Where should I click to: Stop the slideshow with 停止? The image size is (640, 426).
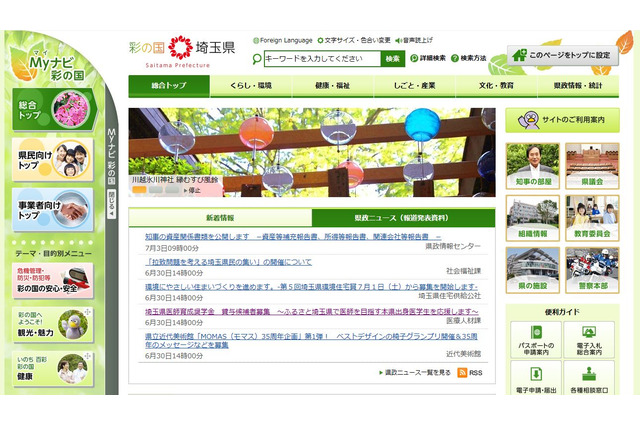(x=192, y=190)
